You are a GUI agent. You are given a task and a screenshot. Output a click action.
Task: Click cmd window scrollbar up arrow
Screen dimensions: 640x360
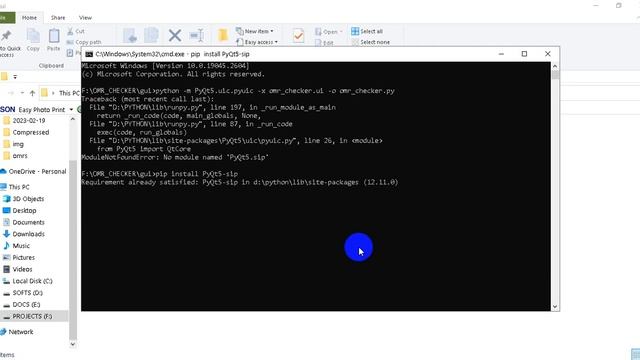555,66
